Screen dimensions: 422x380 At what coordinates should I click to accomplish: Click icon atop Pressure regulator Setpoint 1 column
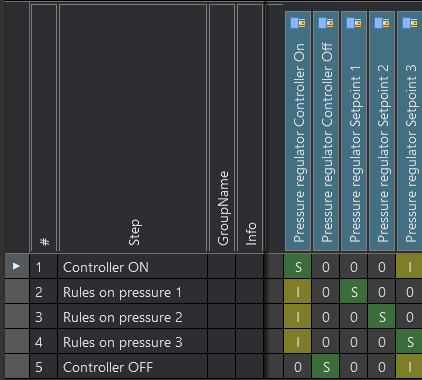[x=354, y=23]
